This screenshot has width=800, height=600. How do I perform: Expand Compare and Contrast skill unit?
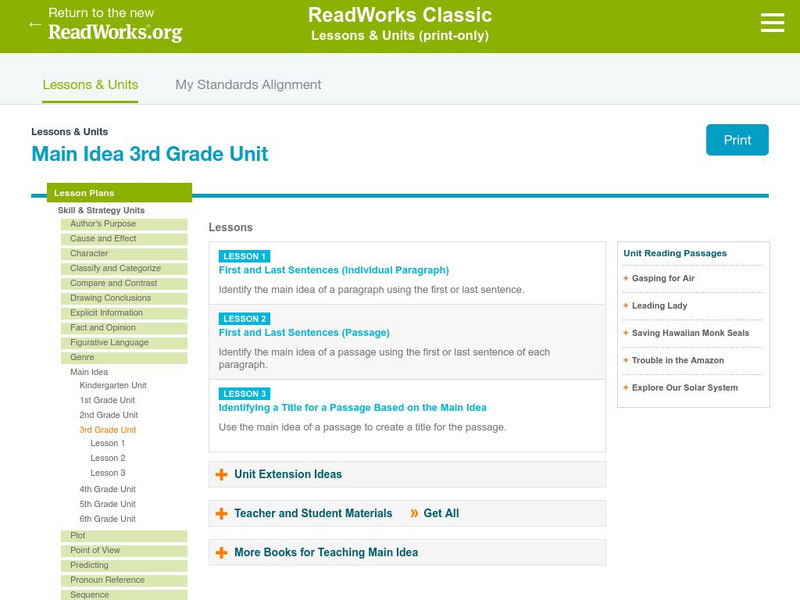[x=124, y=283]
